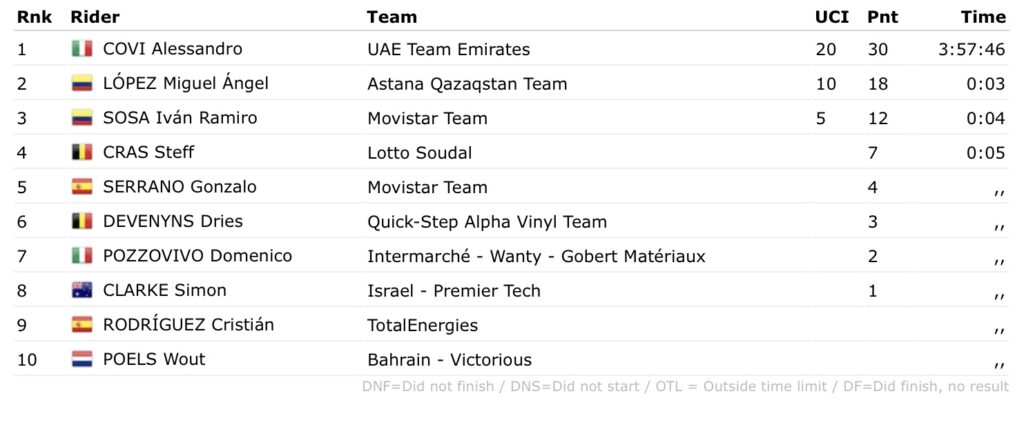Open RODRÍGUEZ Cristián rider page
Image resolution: width=1024 pixels, height=427 pixels.
(188, 325)
